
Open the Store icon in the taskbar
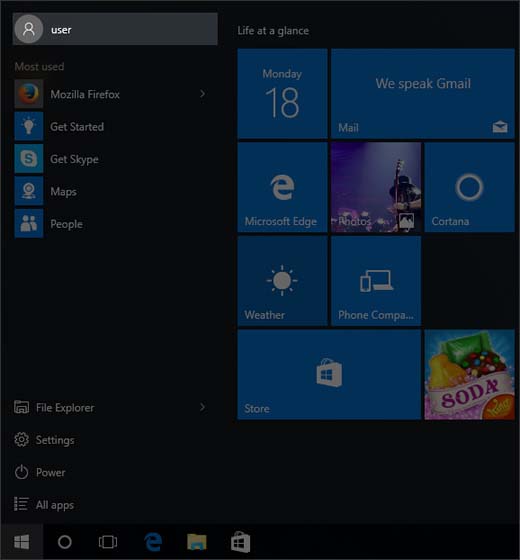point(240,542)
